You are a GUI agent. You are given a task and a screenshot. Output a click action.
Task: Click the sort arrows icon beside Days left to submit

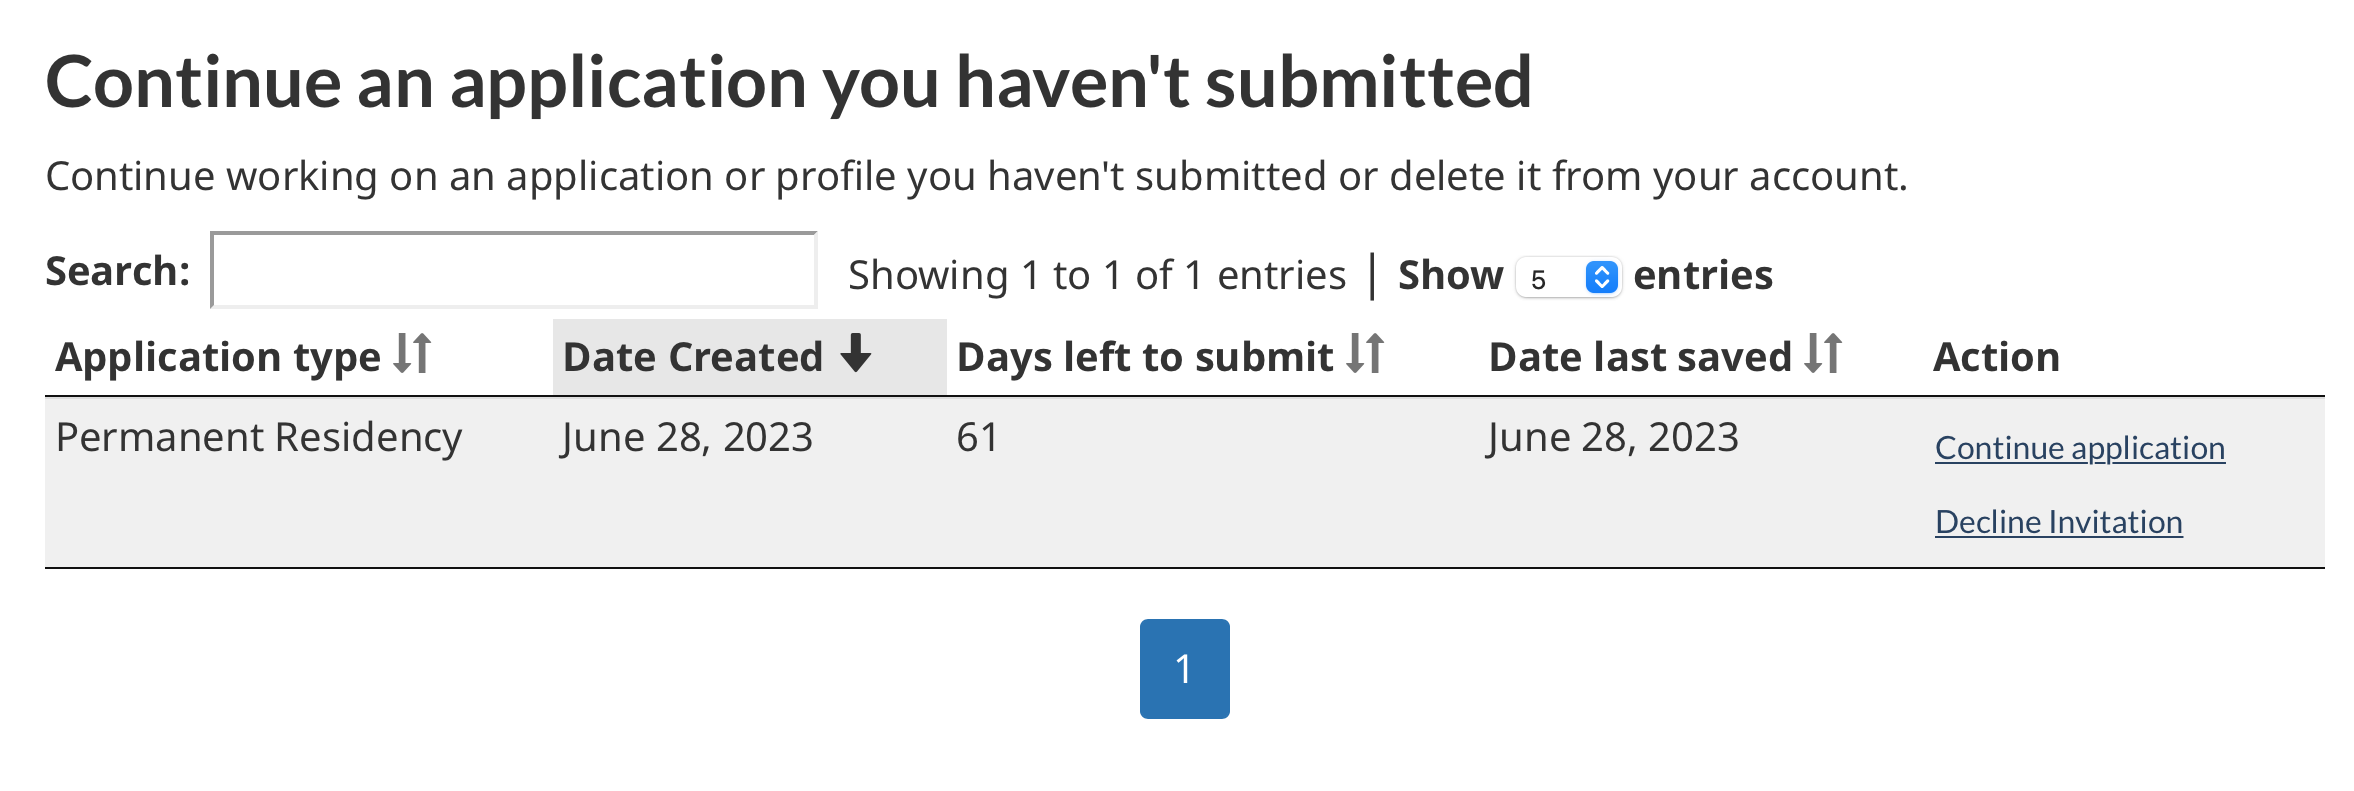(x=1365, y=354)
